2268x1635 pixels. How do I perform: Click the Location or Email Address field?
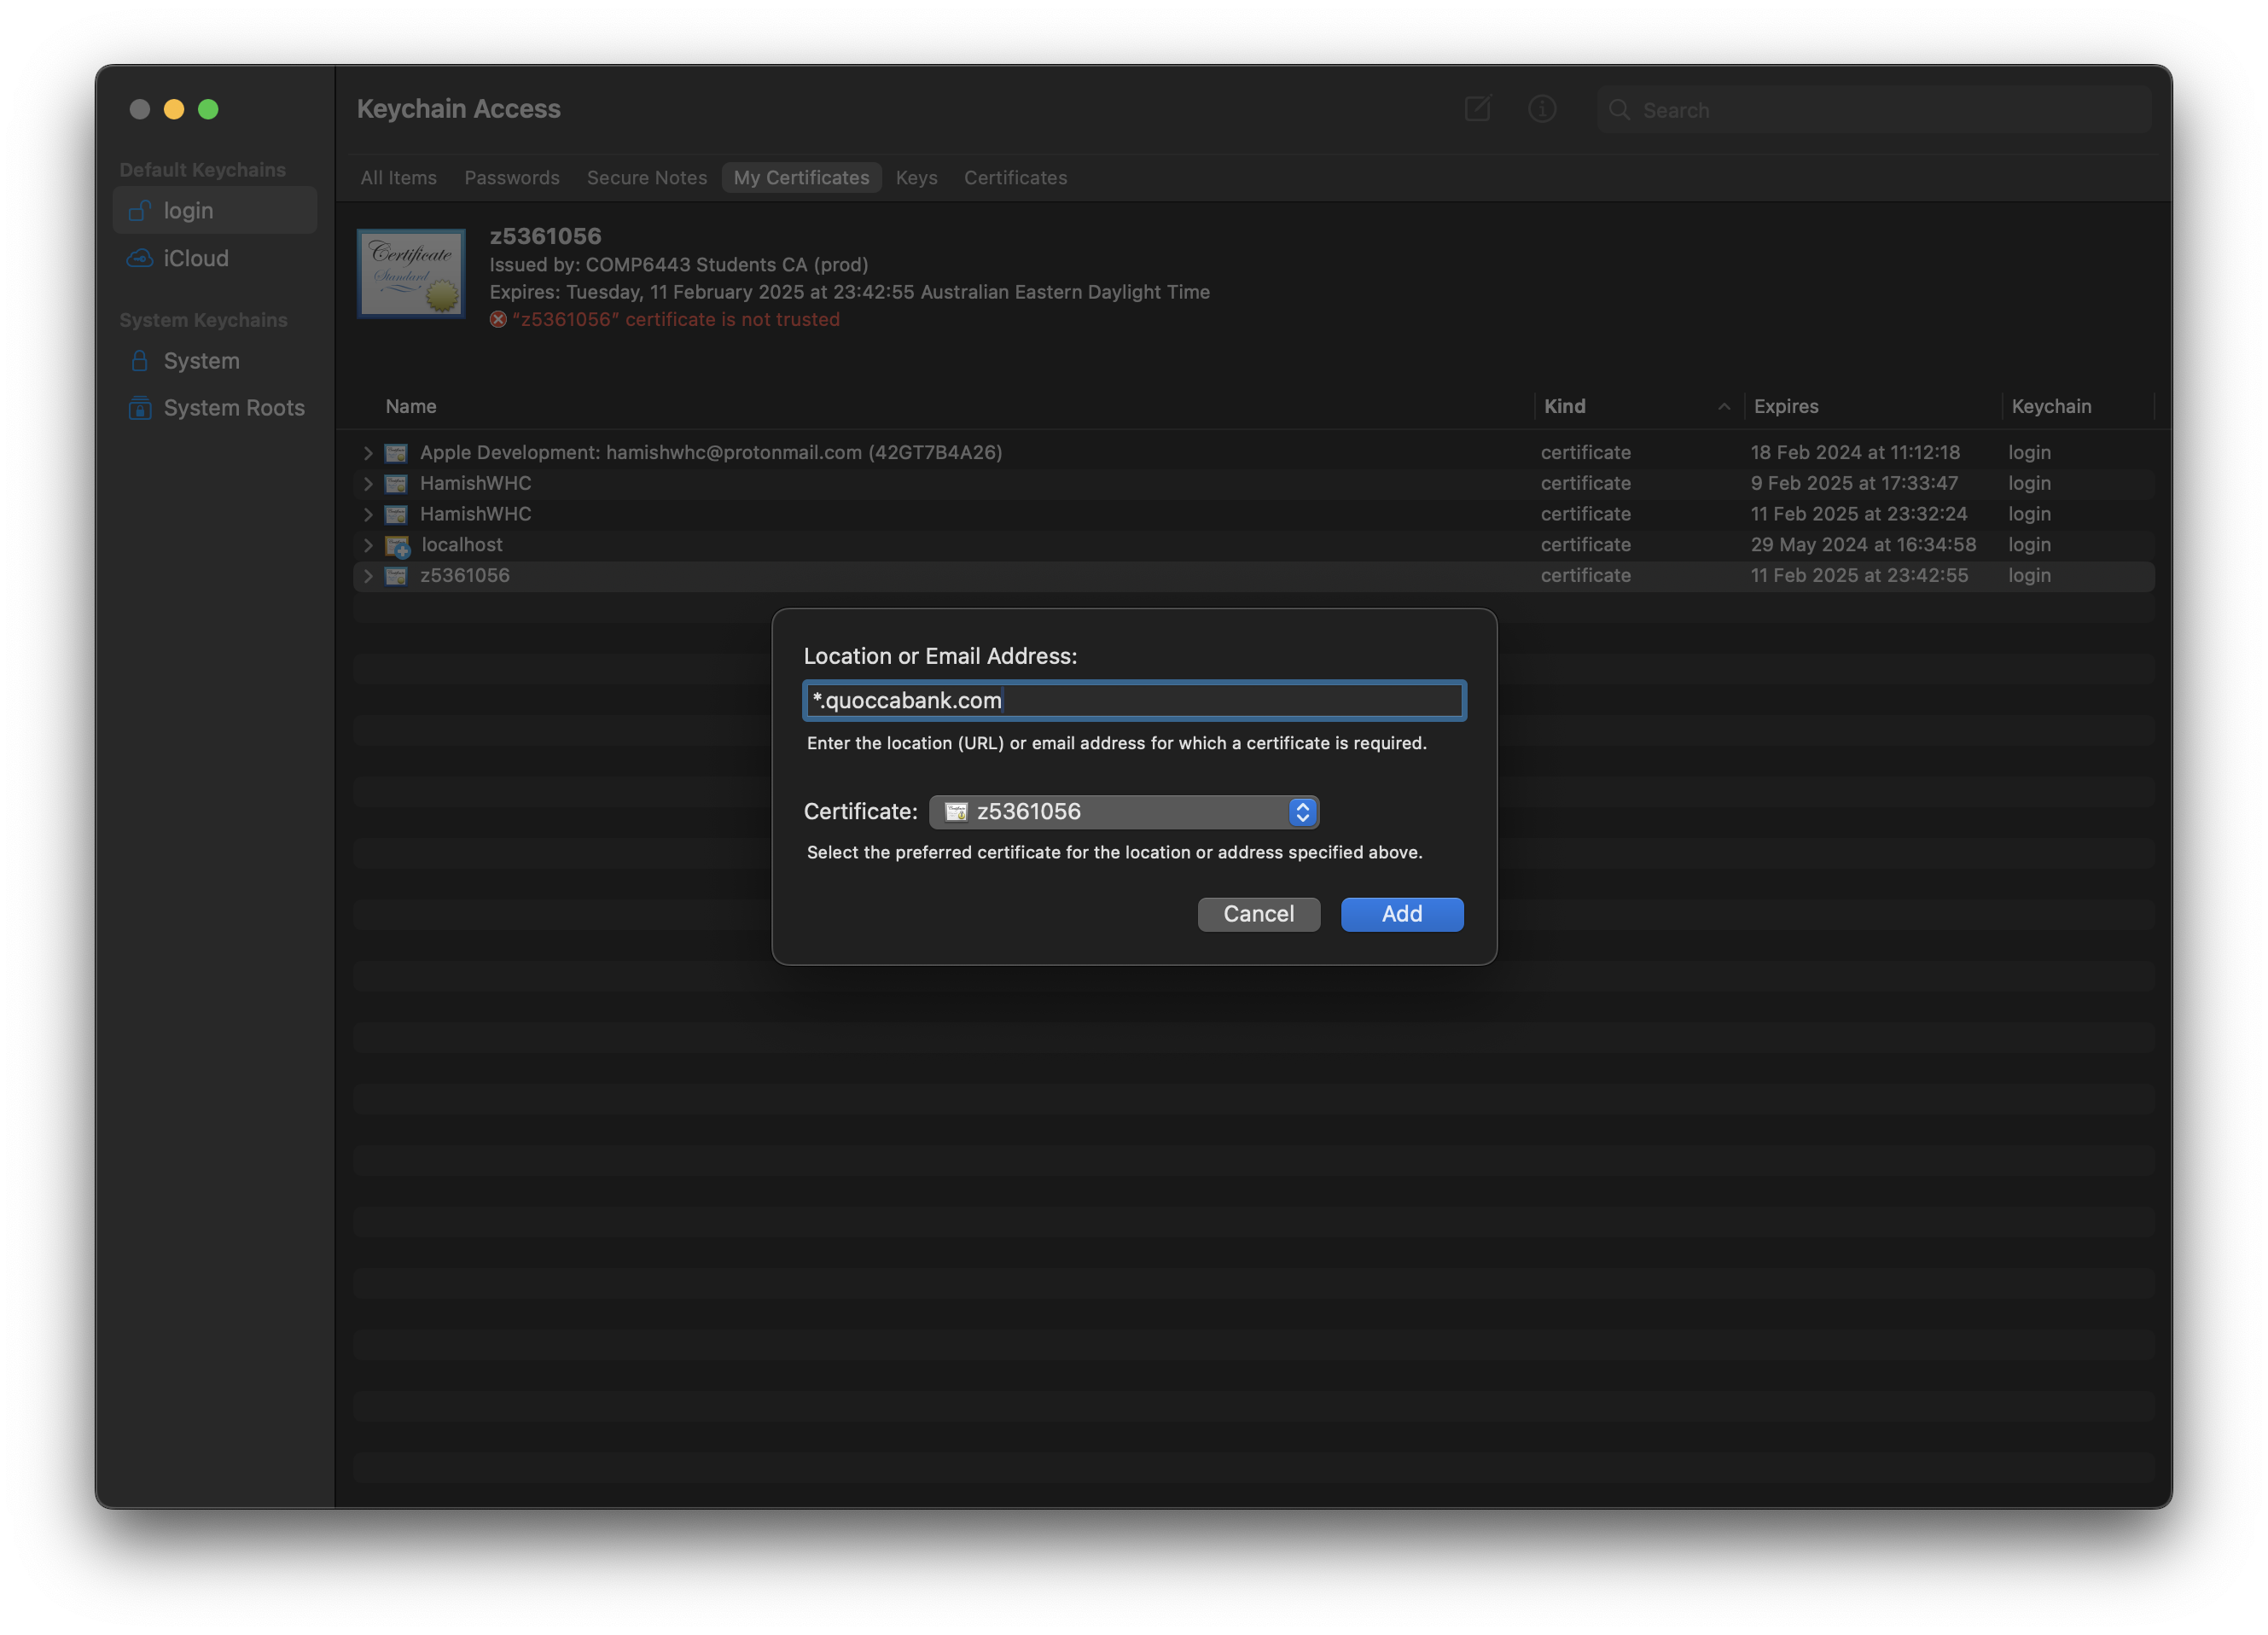tap(1134, 701)
